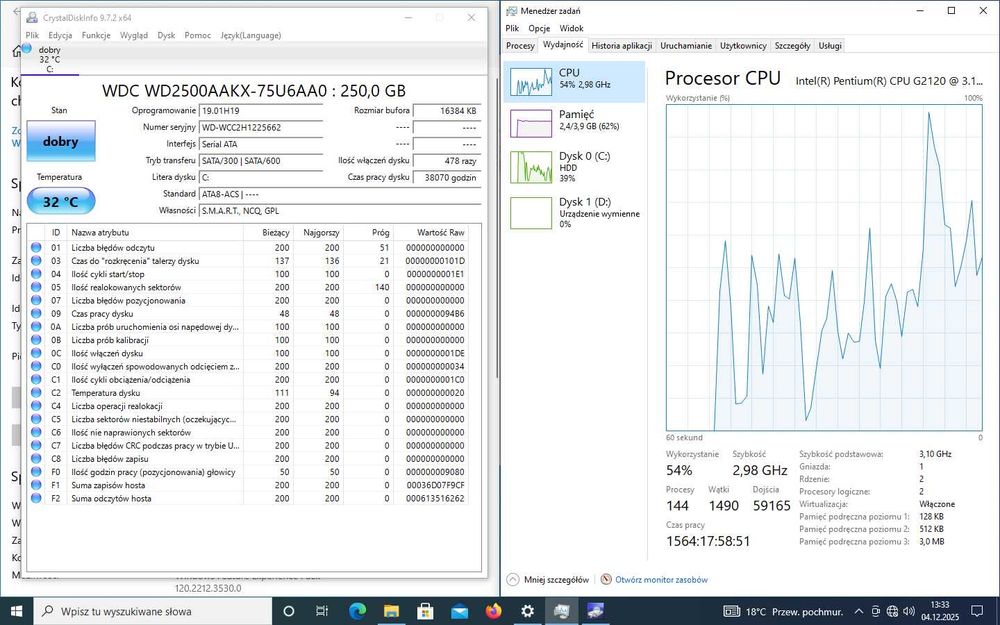Click the Wartość Raw column header
This screenshot has height=625, width=1000.
(432, 233)
